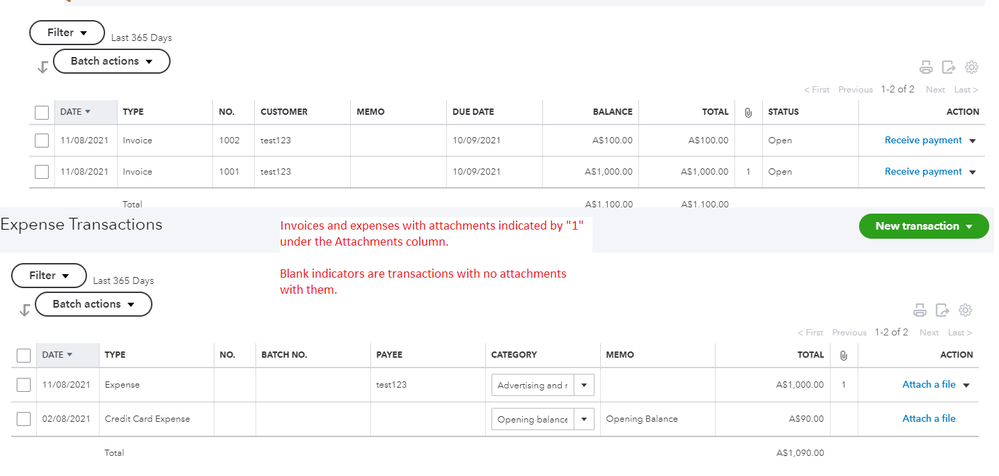Open invoice table settings gear

coord(971,67)
